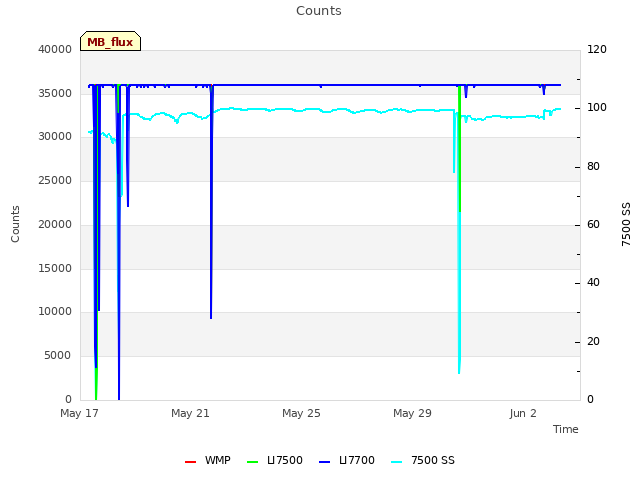Click the 60 right axis tick label
640x480 pixels.
tap(593, 224)
